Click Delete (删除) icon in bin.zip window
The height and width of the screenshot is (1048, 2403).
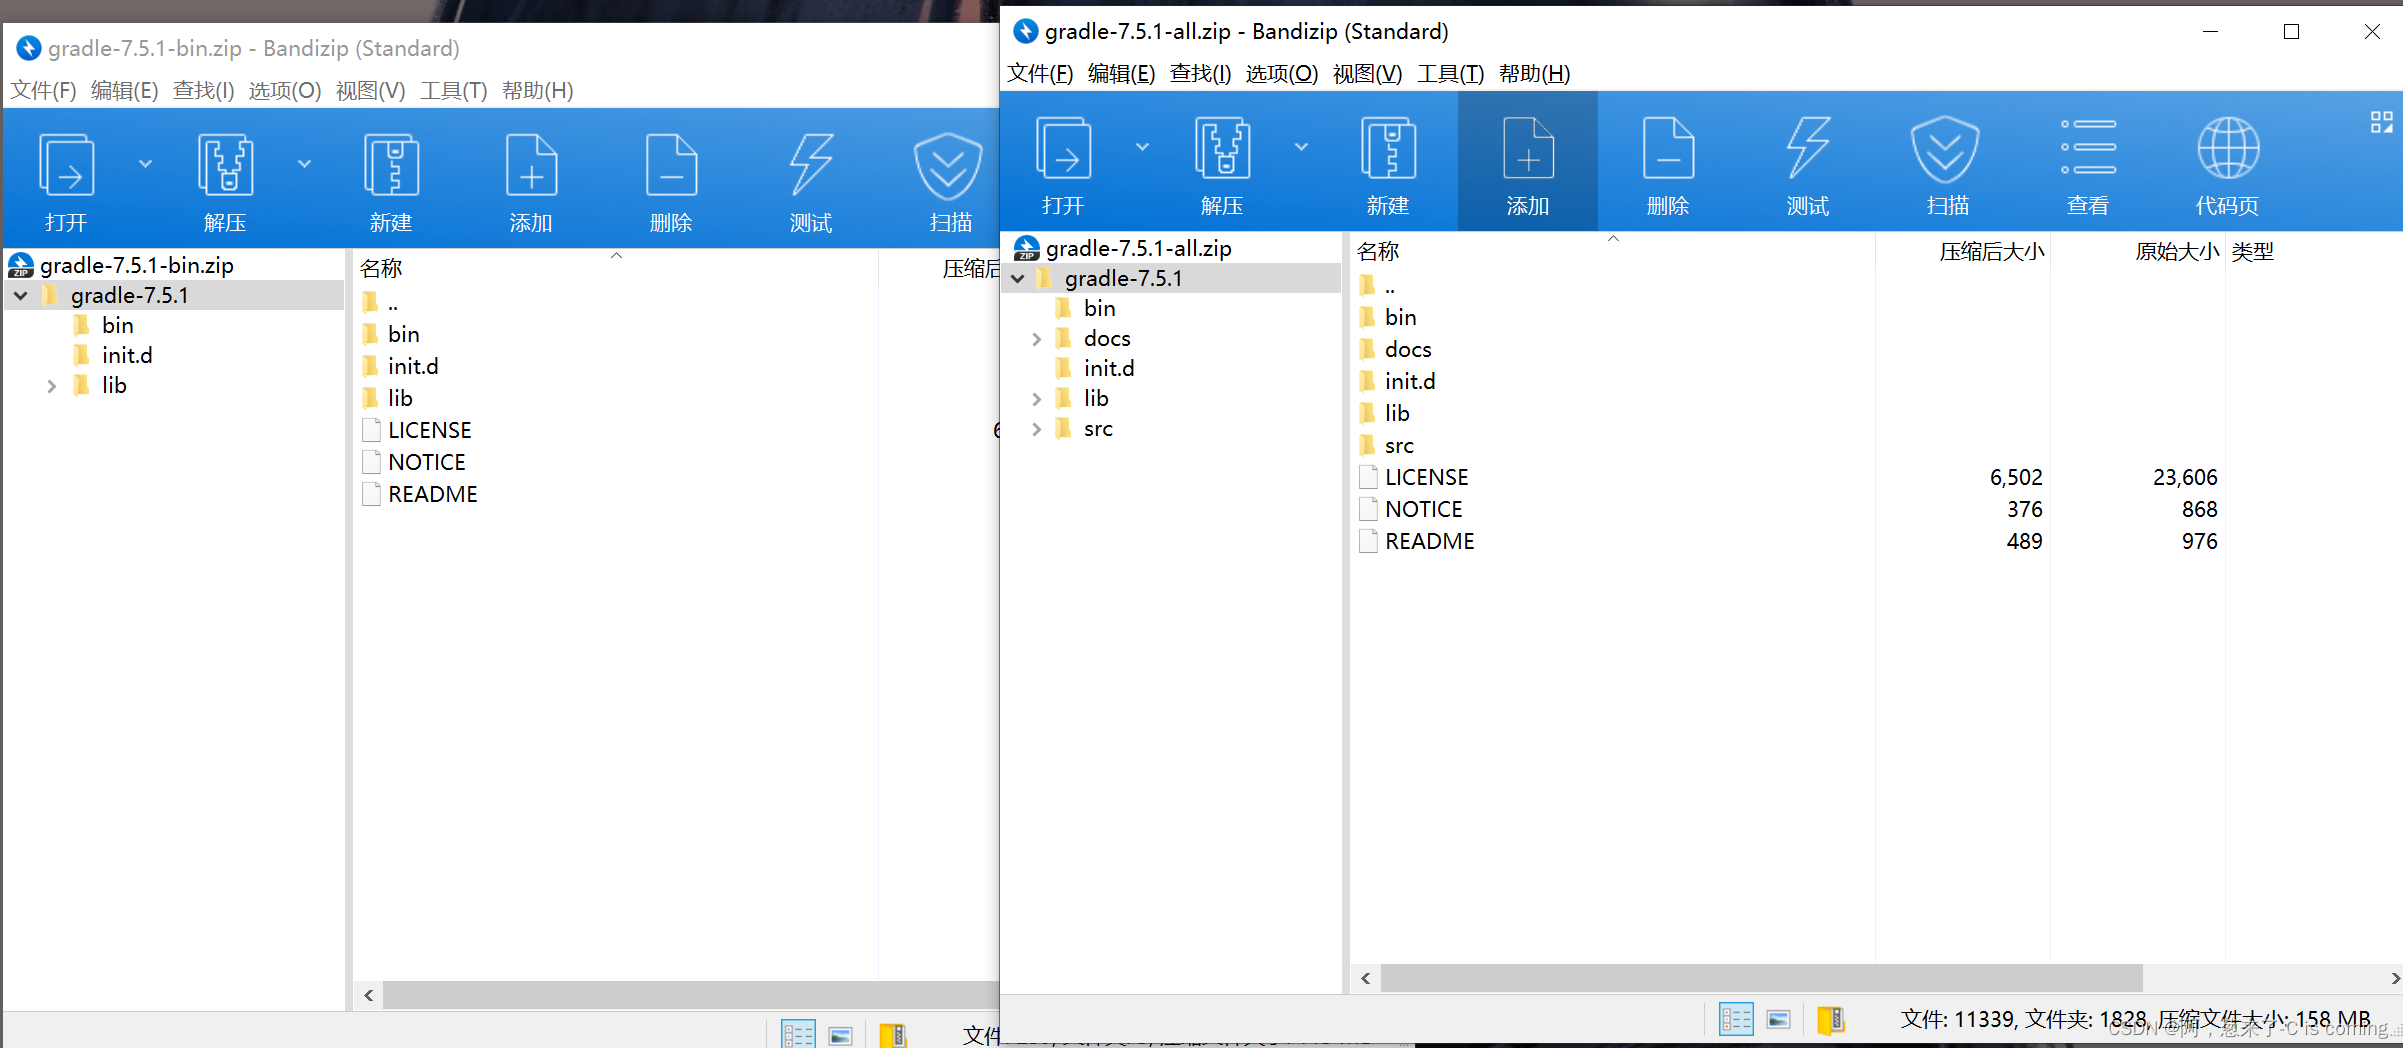pyautogui.click(x=671, y=165)
